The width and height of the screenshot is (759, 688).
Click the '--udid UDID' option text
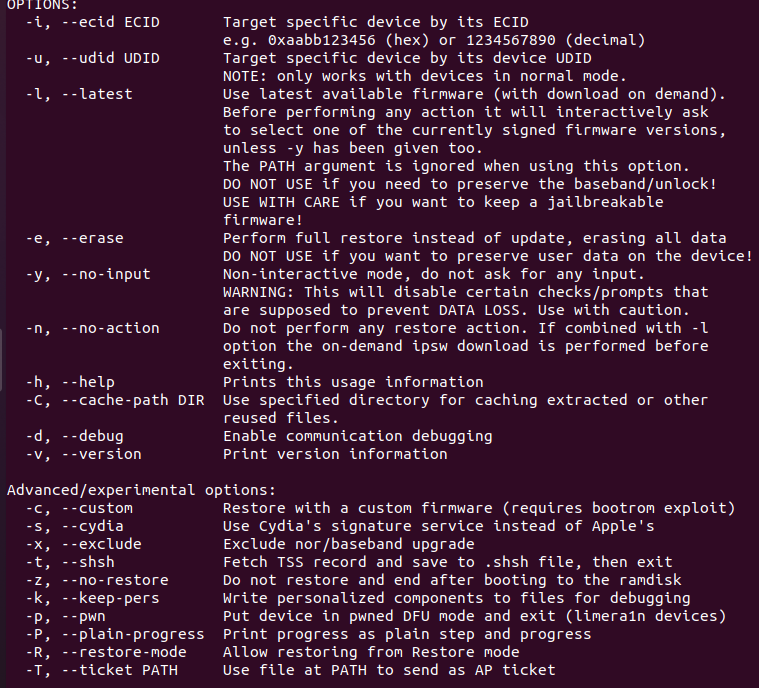(x=111, y=58)
